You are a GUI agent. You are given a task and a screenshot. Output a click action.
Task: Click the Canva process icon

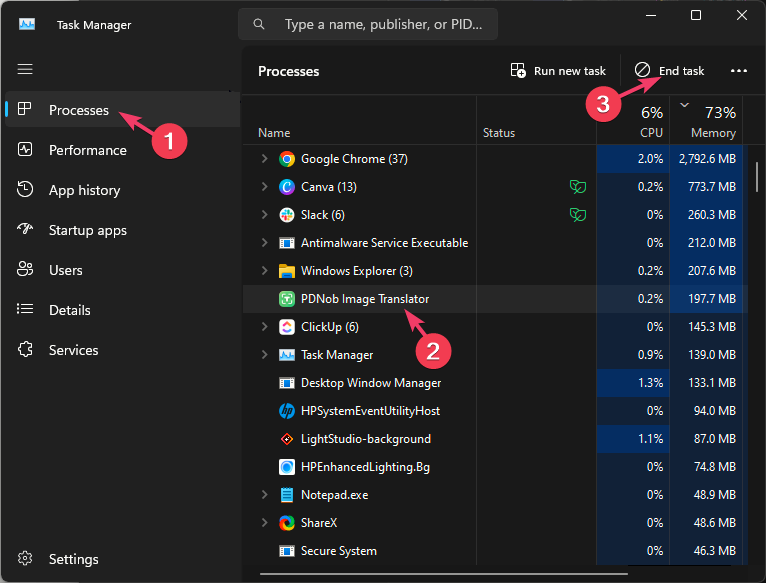[287, 187]
